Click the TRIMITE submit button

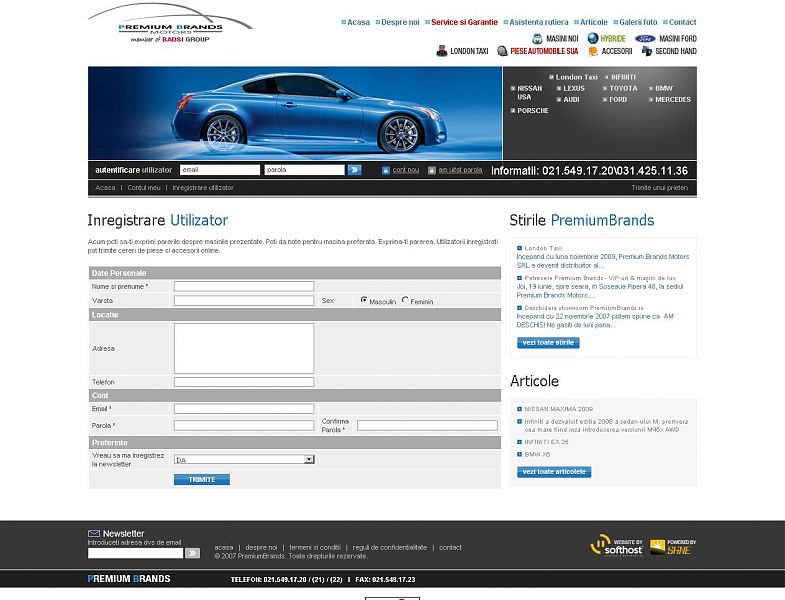202,479
